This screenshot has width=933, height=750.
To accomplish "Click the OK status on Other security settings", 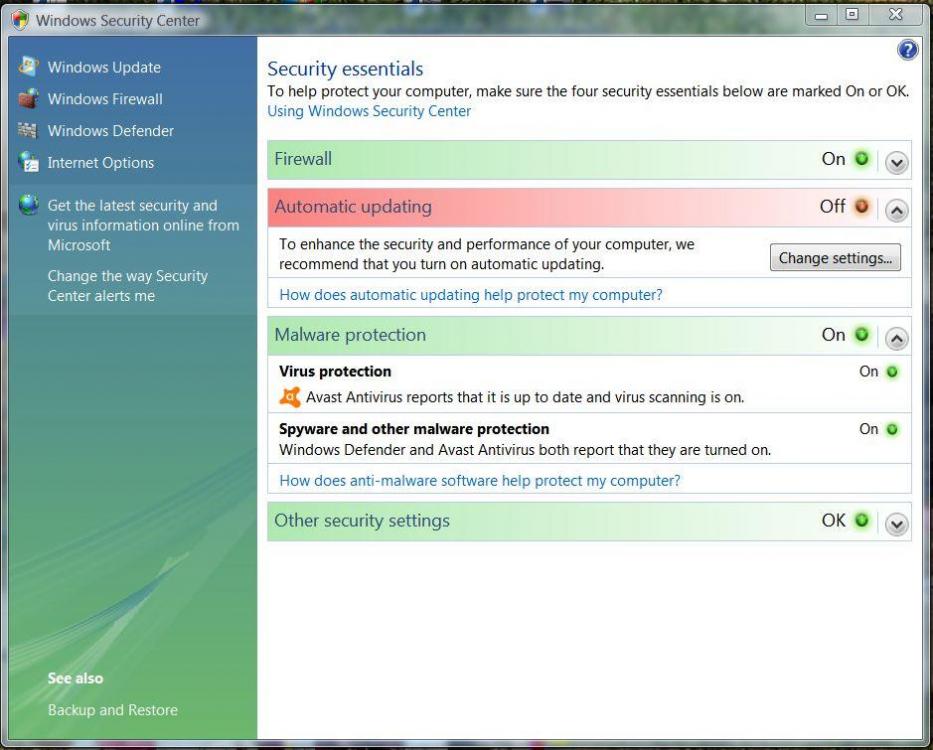I will [x=833, y=520].
